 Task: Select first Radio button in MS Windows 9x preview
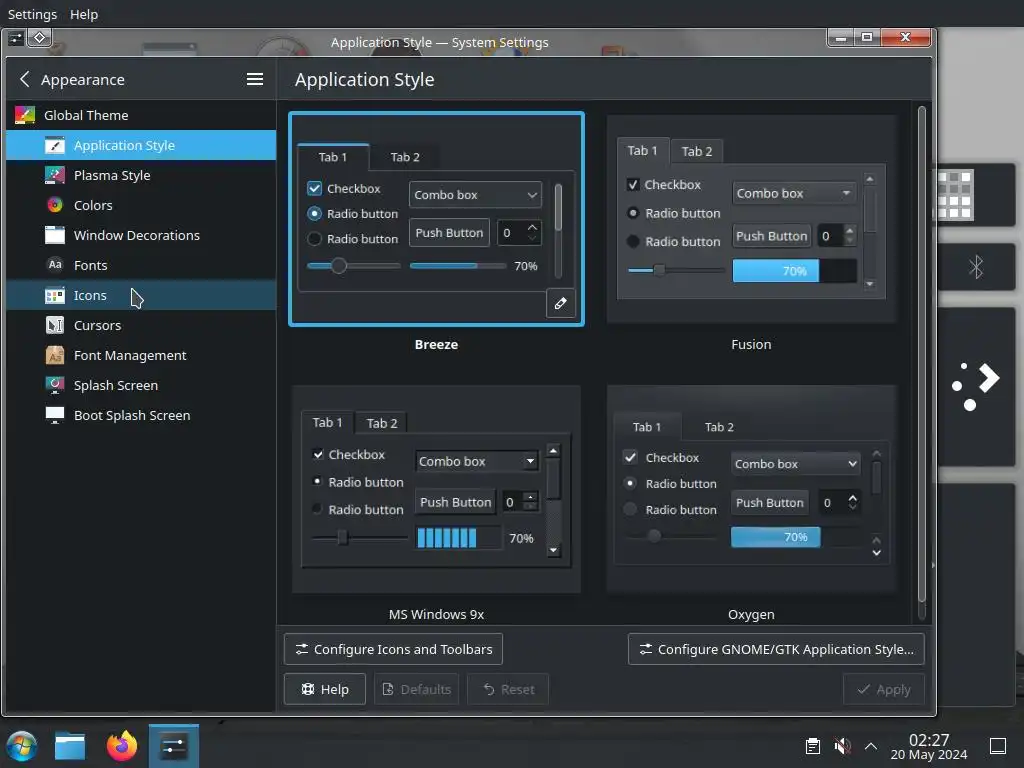(x=317, y=482)
